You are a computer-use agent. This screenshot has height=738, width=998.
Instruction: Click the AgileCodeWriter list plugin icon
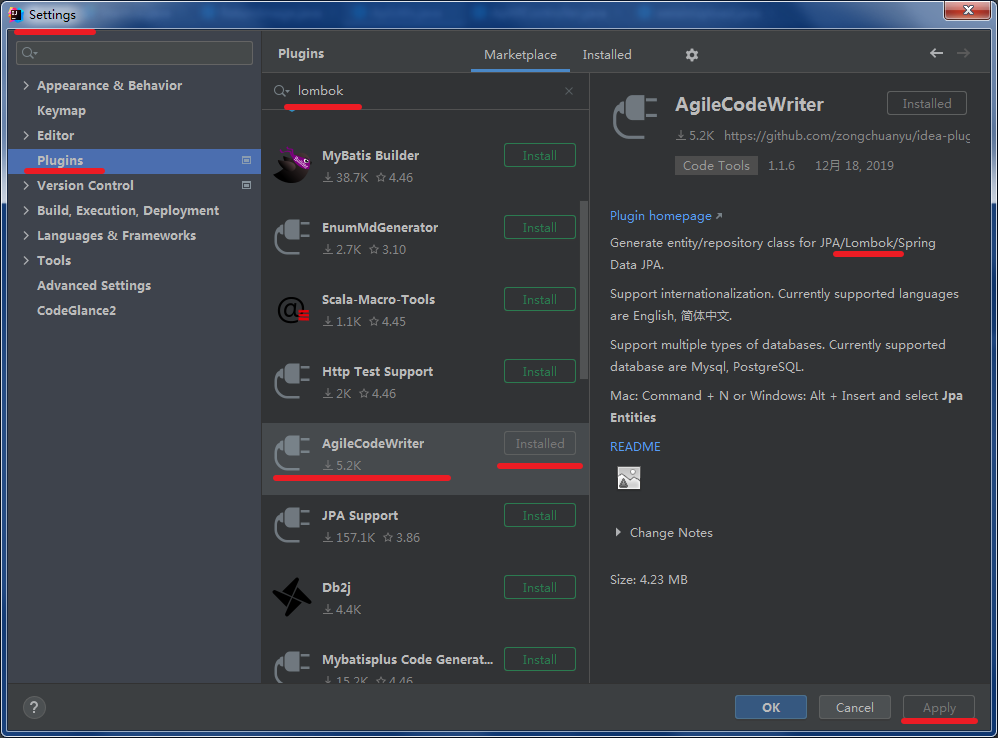click(292, 452)
